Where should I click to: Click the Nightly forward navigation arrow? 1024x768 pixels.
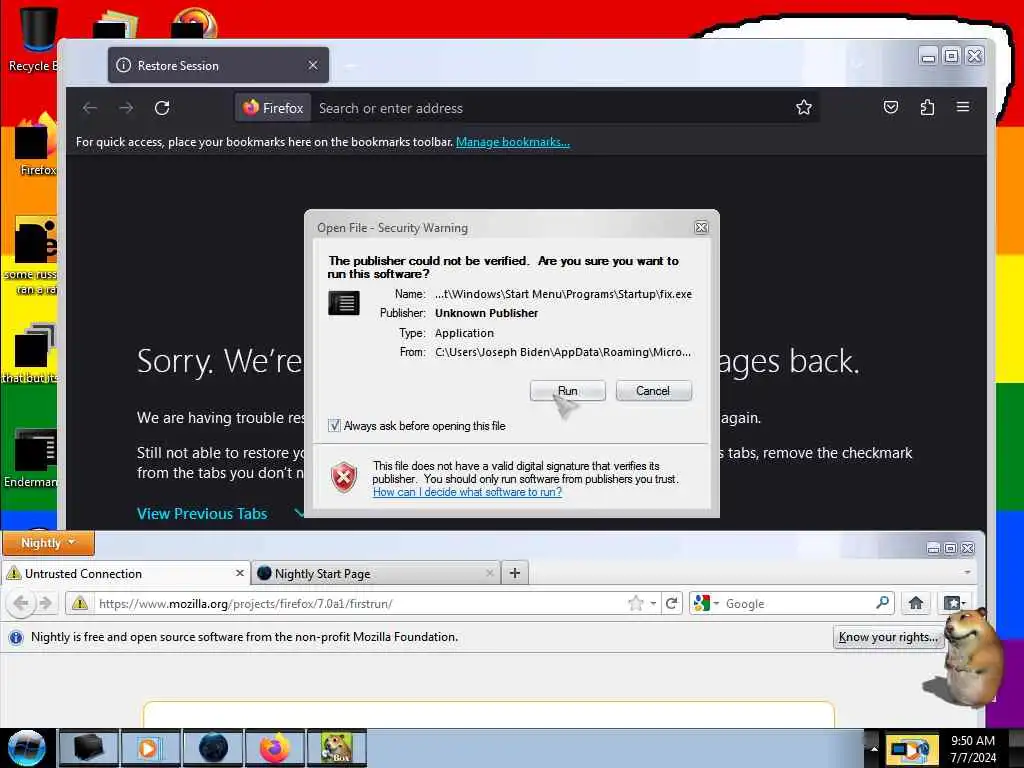tap(46, 603)
